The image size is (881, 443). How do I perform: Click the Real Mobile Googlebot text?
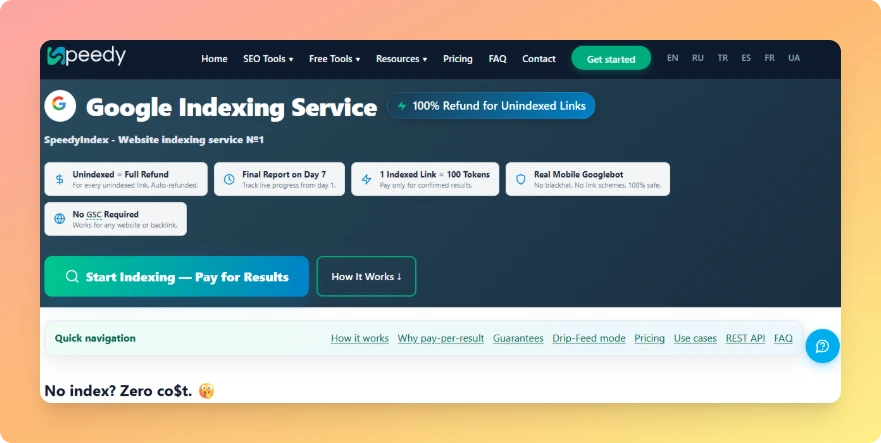point(579,174)
